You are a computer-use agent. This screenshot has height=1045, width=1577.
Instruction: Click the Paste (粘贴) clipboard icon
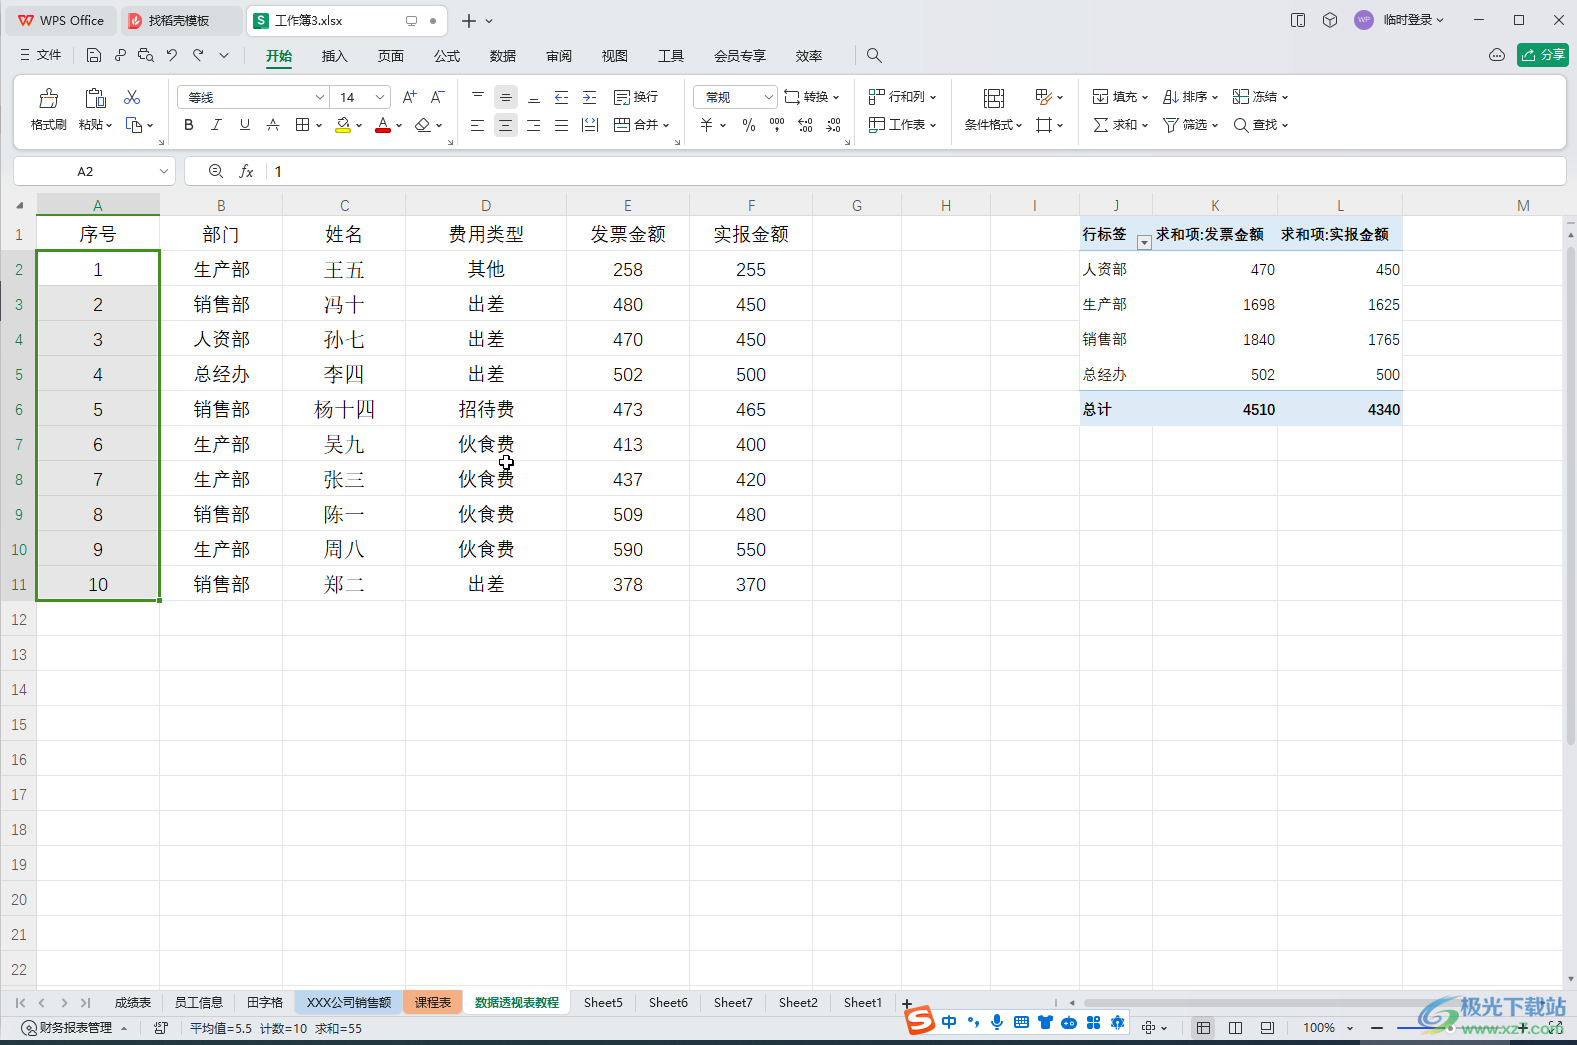(x=95, y=98)
